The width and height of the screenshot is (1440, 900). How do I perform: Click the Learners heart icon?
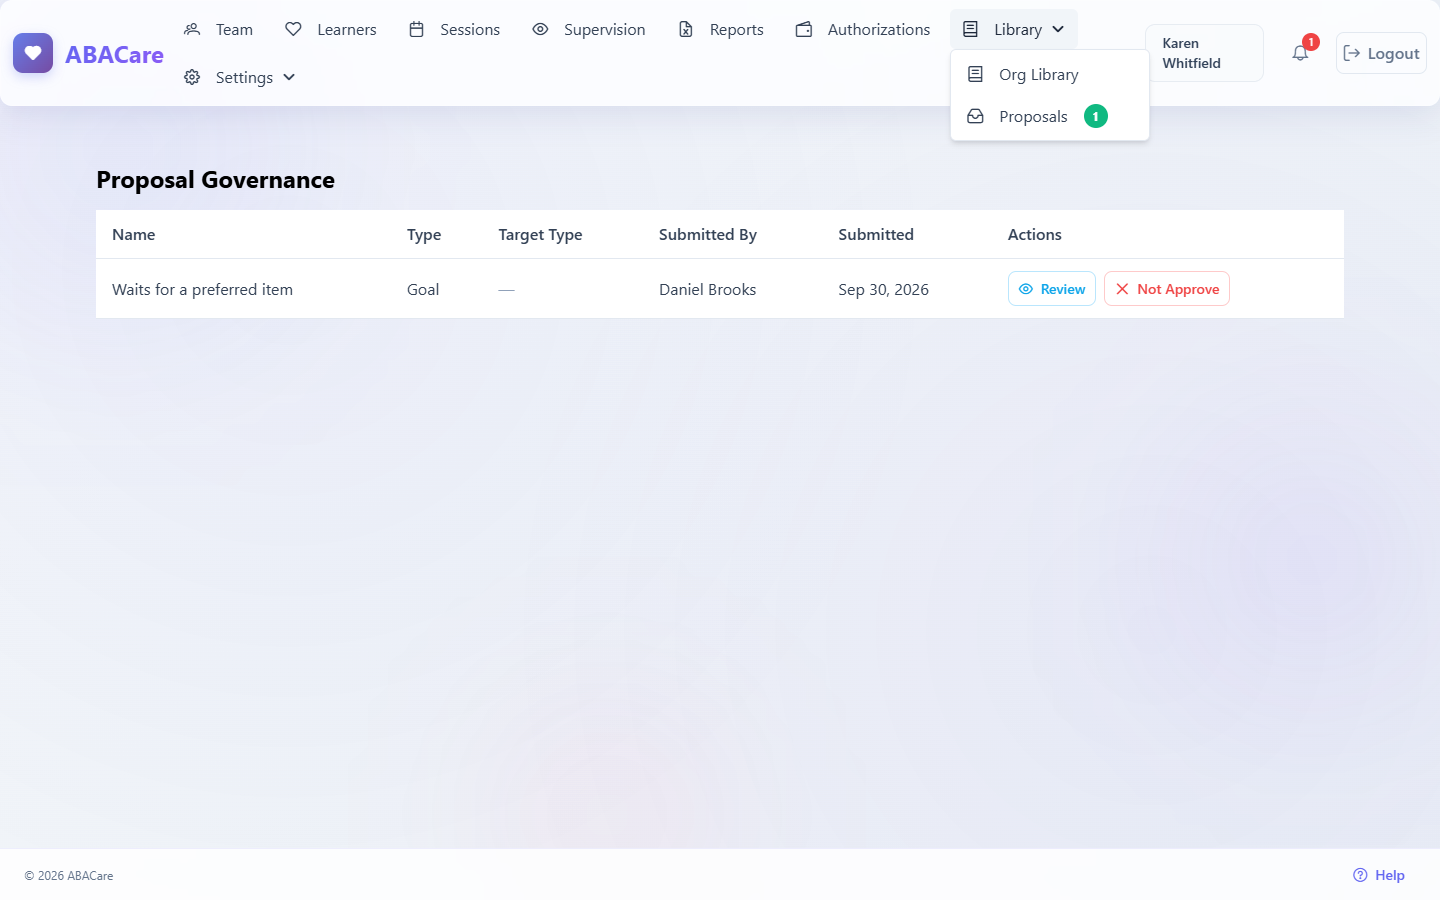[x=293, y=29]
